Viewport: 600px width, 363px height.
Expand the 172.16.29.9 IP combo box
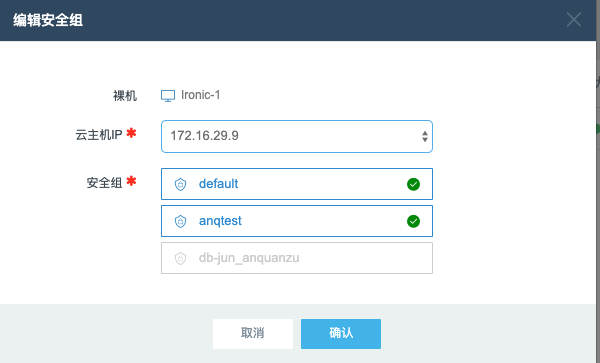pyautogui.click(x=297, y=137)
